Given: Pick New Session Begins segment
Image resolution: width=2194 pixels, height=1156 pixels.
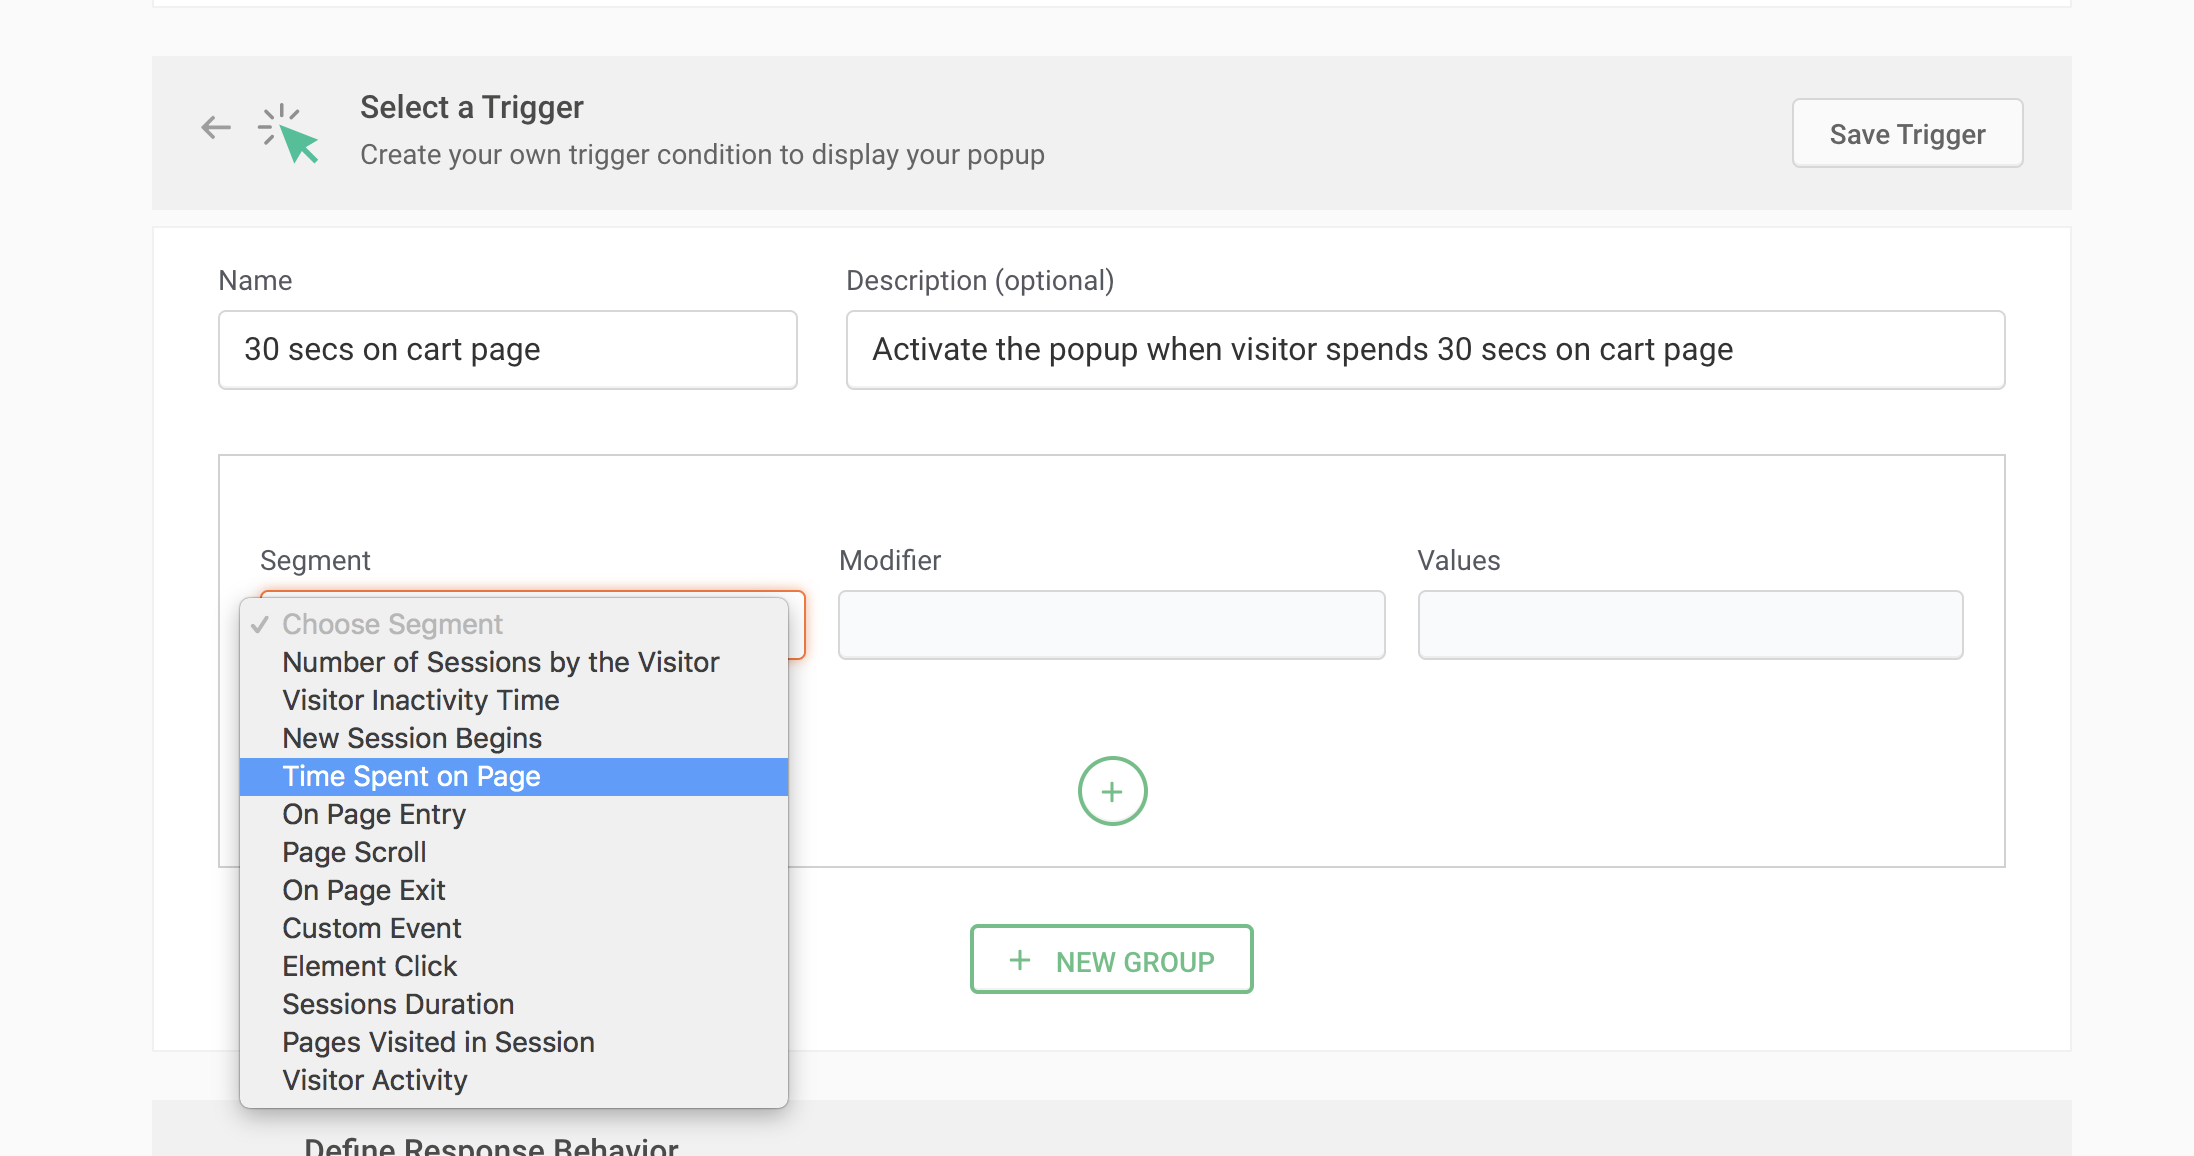Looking at the screenshot, I should click(x=412, y=739).
